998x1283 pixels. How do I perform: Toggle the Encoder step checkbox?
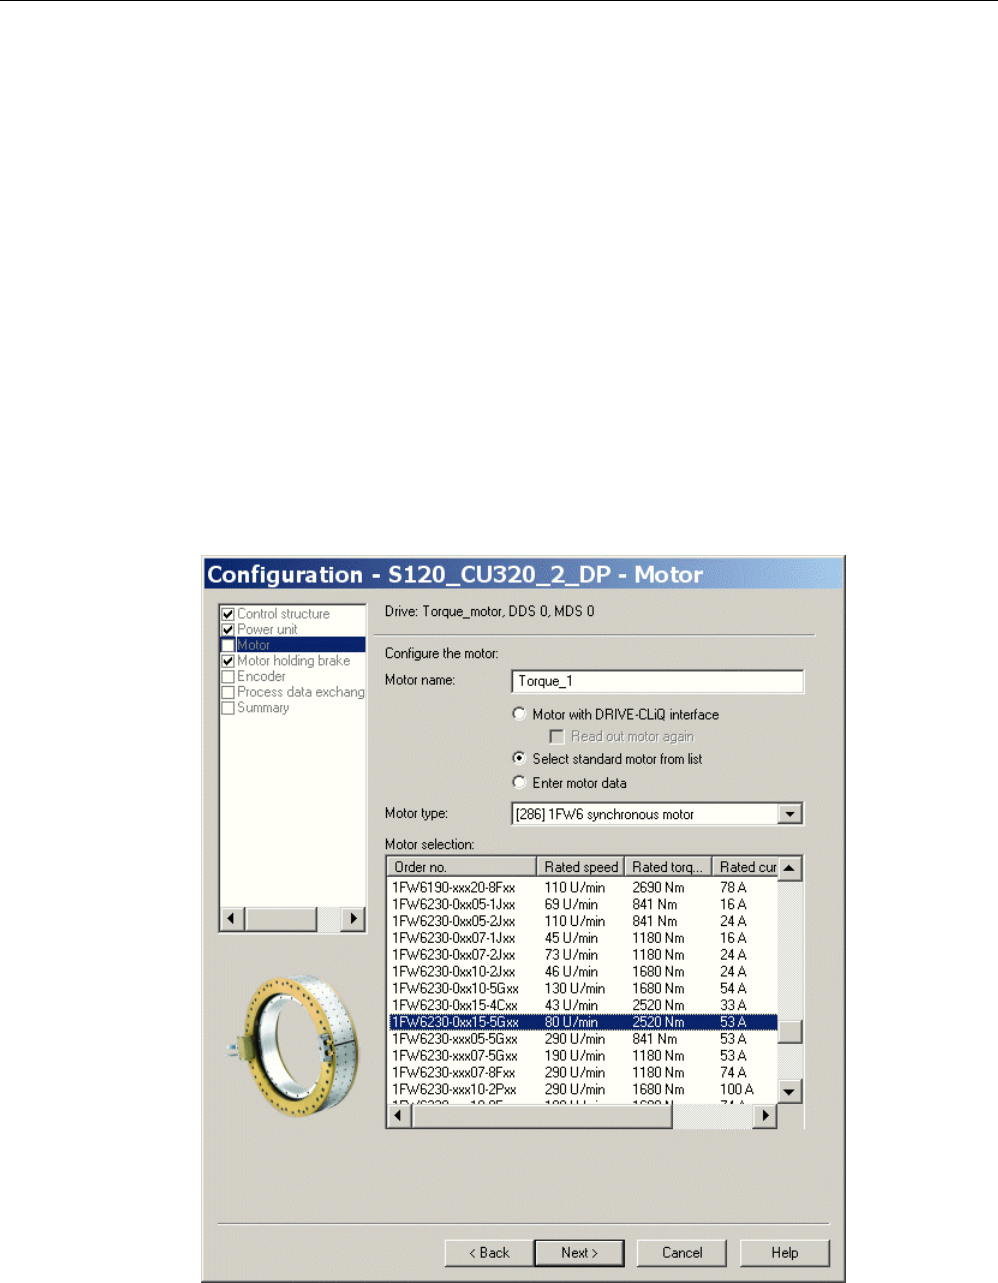pyautogui.click(x=228, y=677)
